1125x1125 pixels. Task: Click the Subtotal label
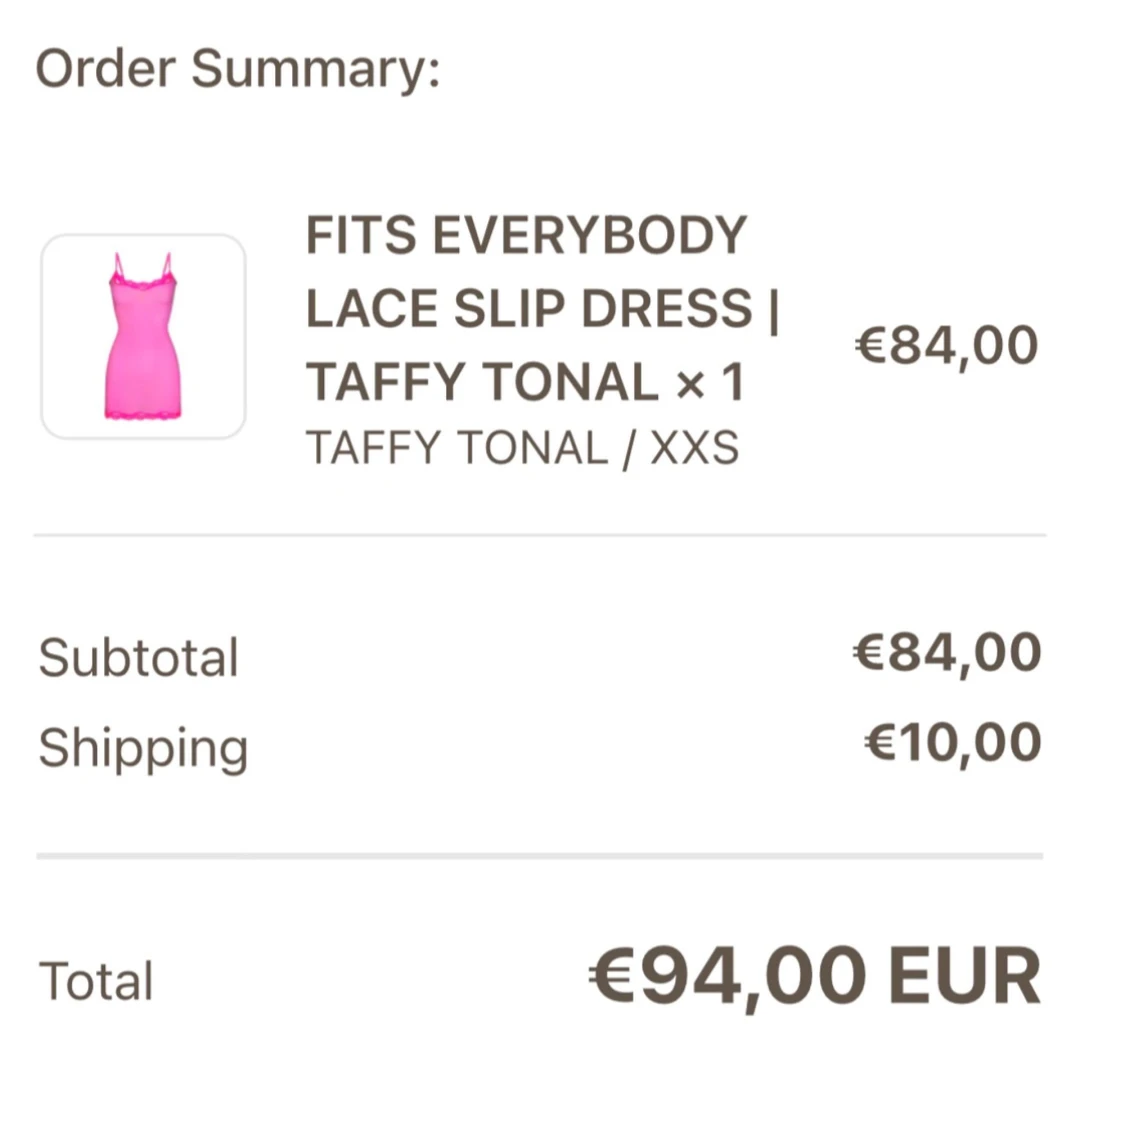[x=138, y=657]
